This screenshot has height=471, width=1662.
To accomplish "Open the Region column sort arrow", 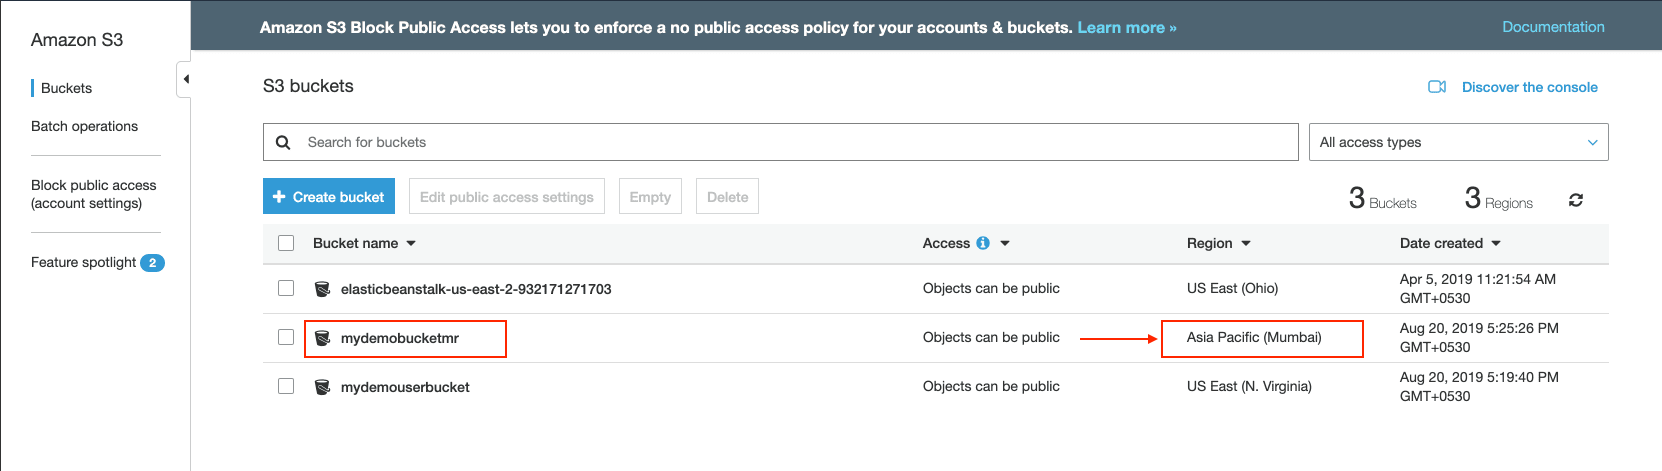I will point(1246,244).
